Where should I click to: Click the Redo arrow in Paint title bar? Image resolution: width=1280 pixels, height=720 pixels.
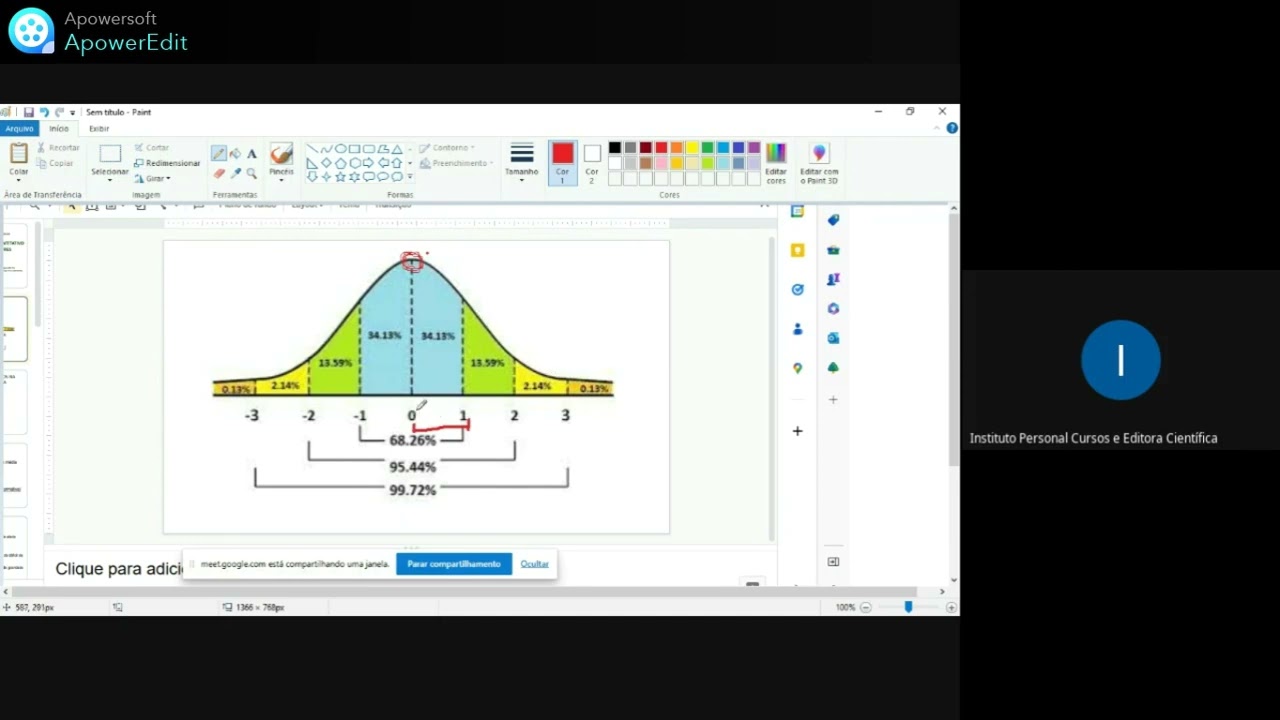(59, 112)
